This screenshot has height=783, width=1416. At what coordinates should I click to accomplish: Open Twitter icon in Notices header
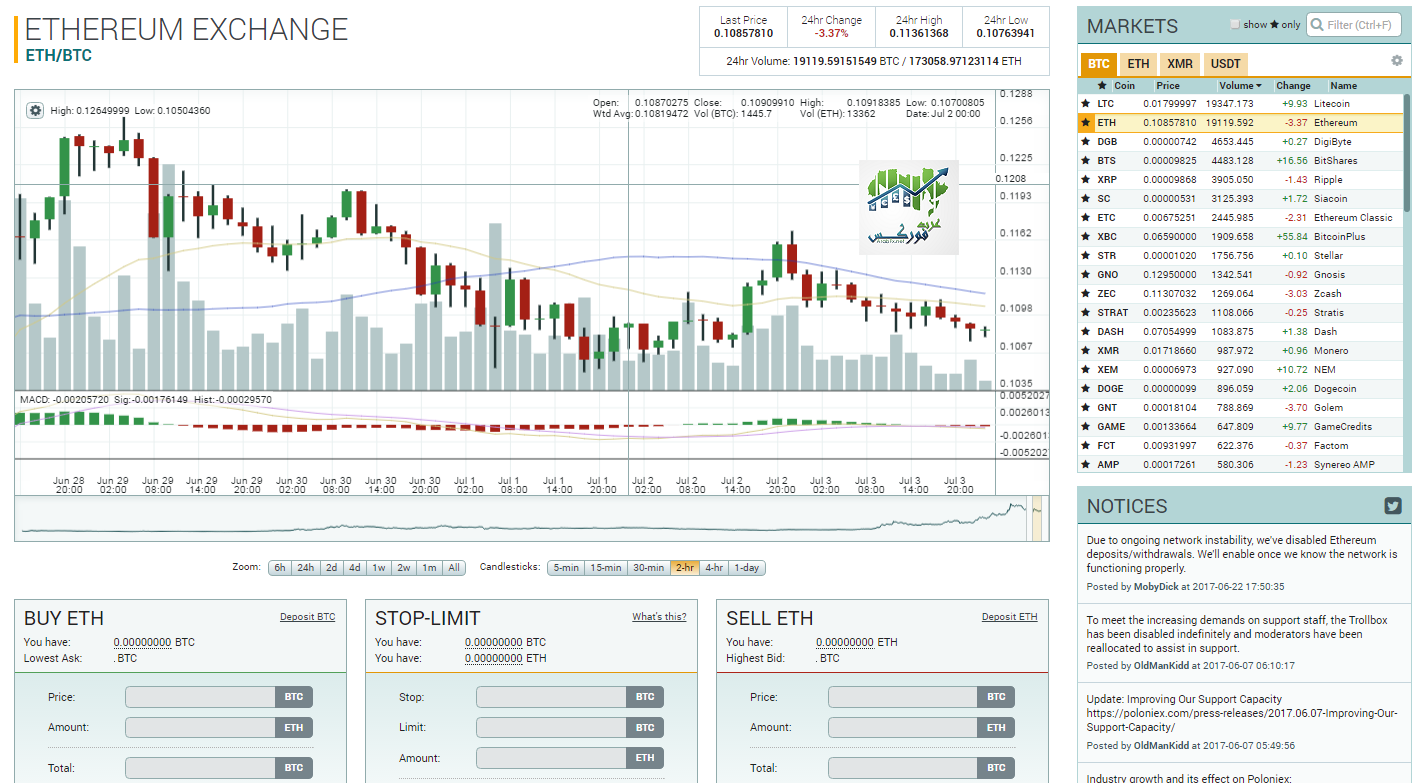coord(1393,506)
